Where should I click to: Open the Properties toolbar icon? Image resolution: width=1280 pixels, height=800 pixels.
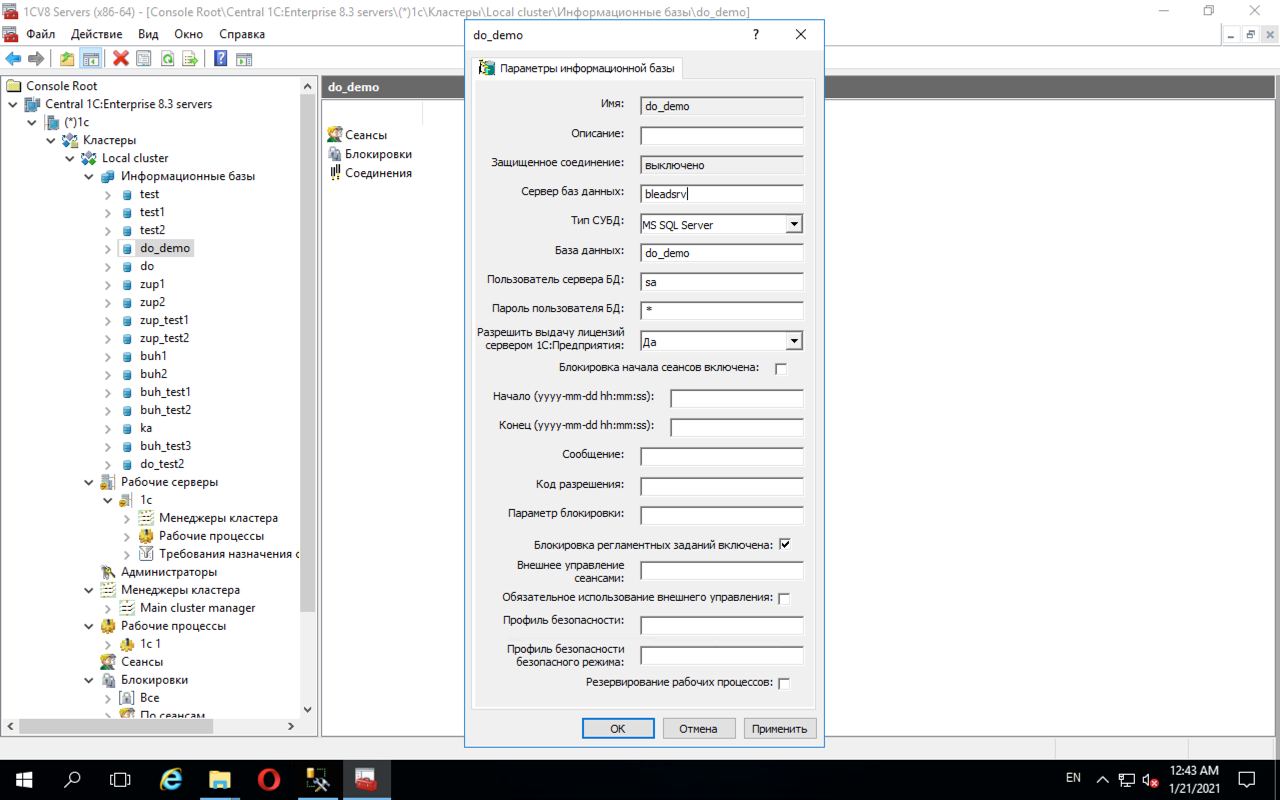(144, 59)
